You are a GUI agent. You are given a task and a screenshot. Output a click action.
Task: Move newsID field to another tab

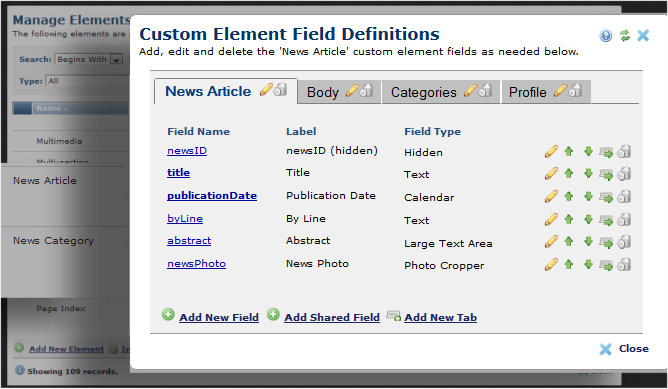tap(606, 152)
